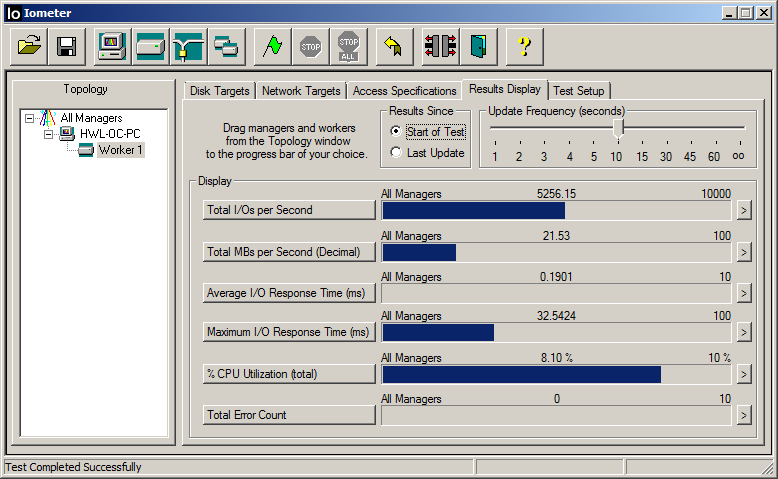Select Start of Test radio button
The height and width of the screenshot is (479, 778).
(x=395, y=132)
